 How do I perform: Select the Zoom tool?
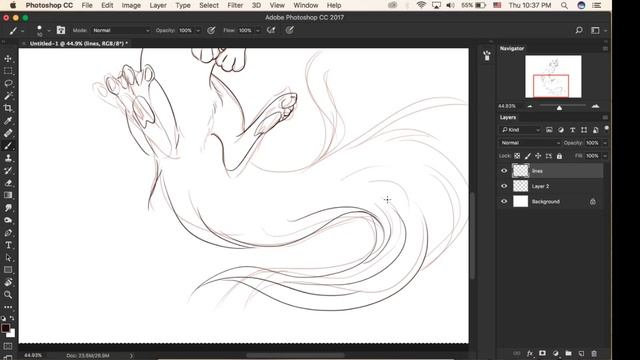[x=8, y=294]
